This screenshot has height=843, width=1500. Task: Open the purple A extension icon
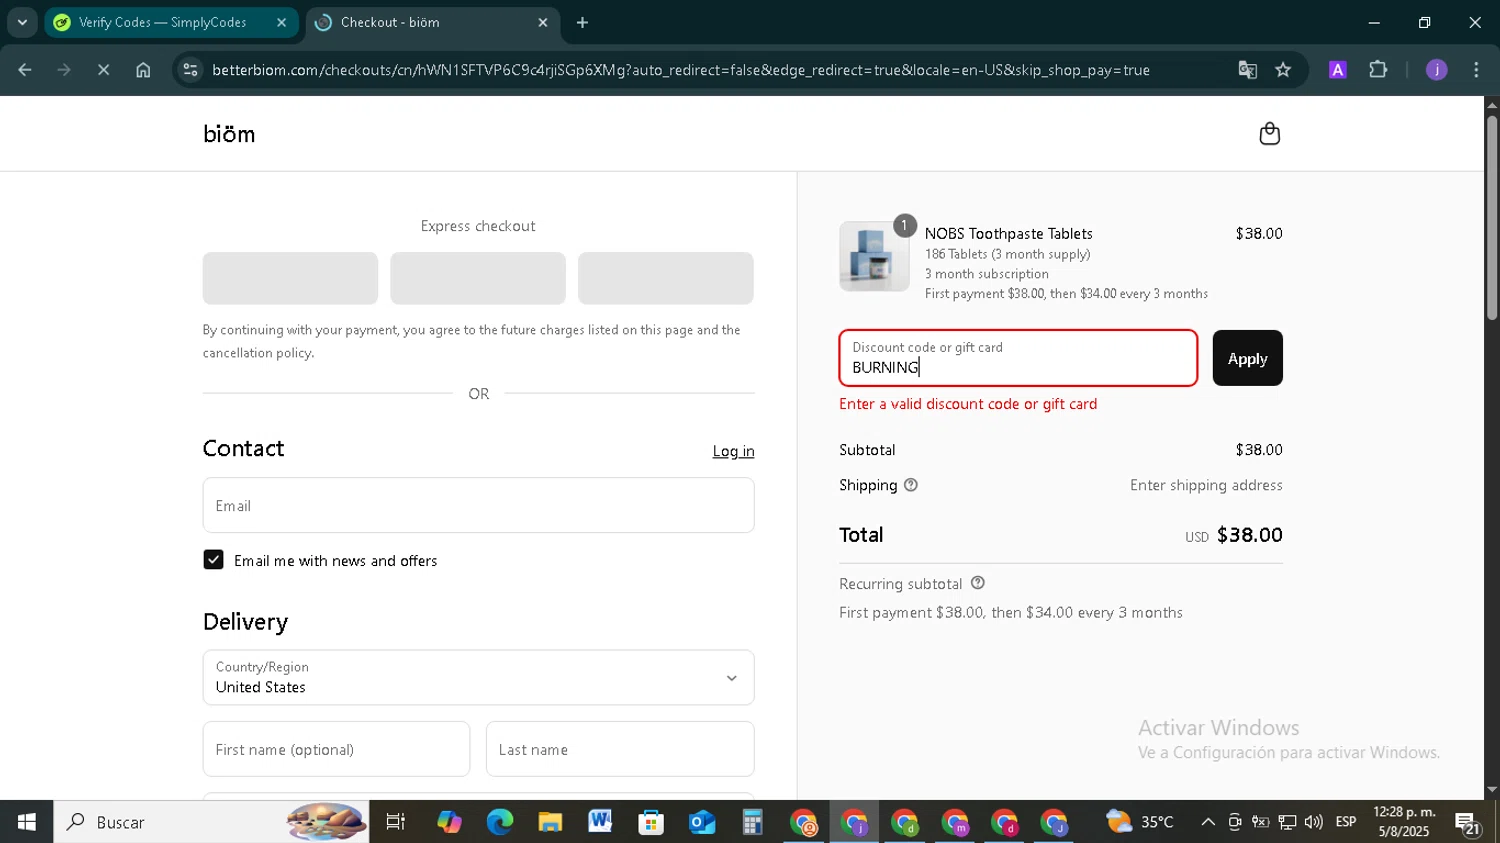point(1337,70)
